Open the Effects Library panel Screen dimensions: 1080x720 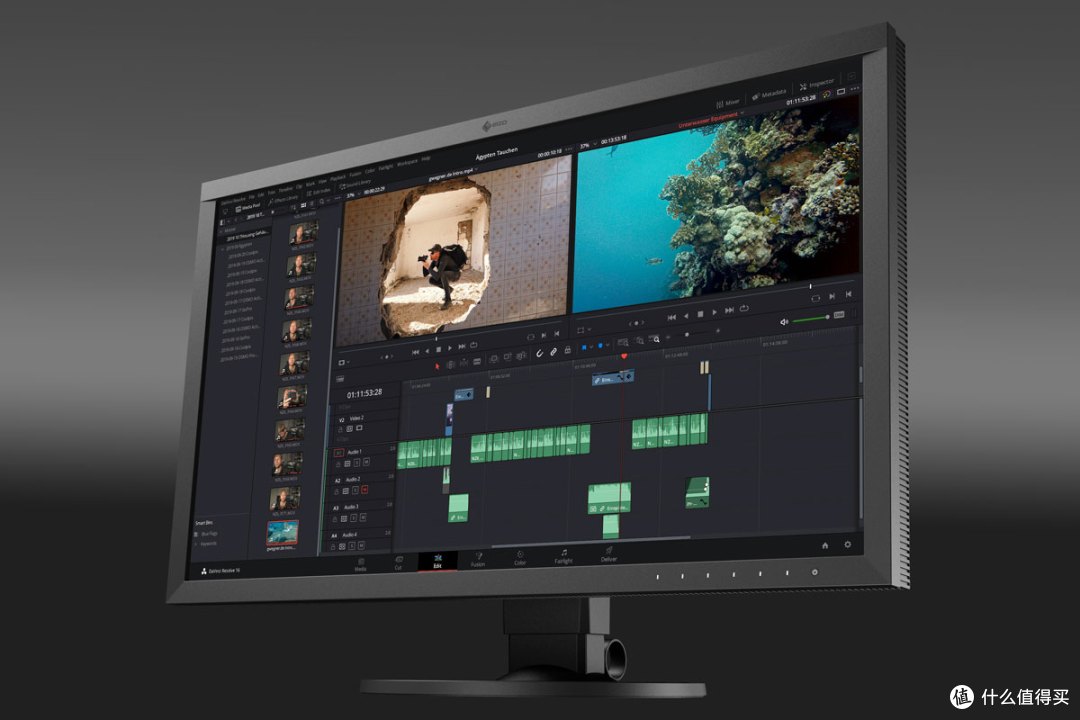(x=284, y=199)
